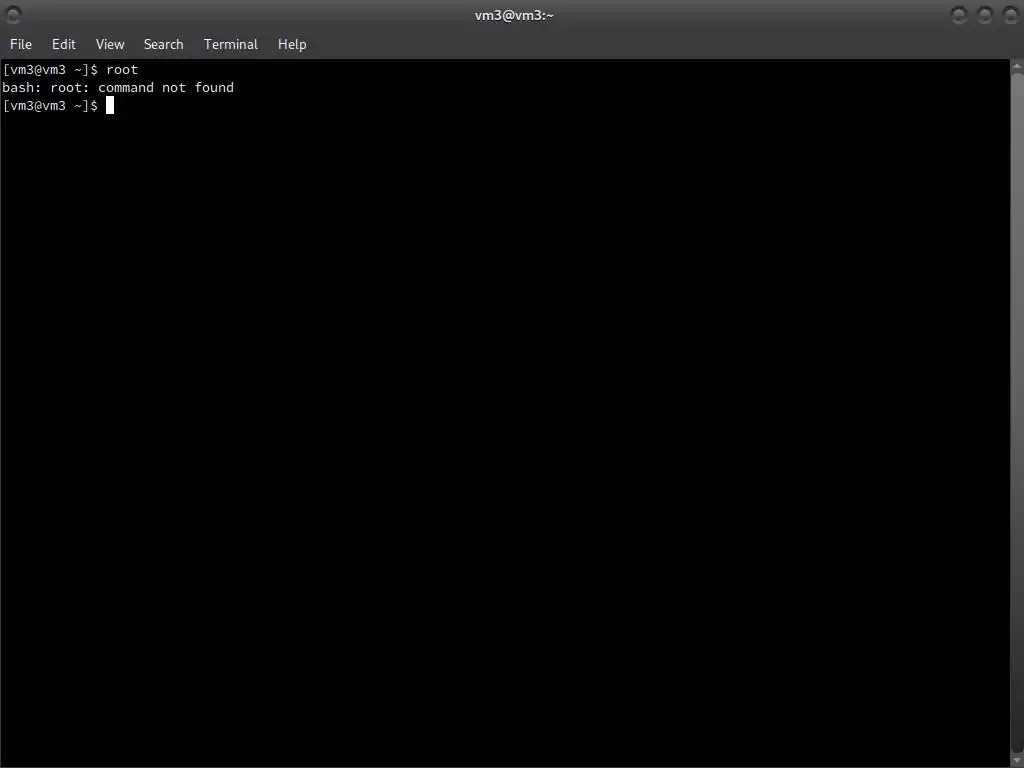Open the File menu
Image resolution: width=1024 pixels, height=768 pixels.
(x=20, y=44)
